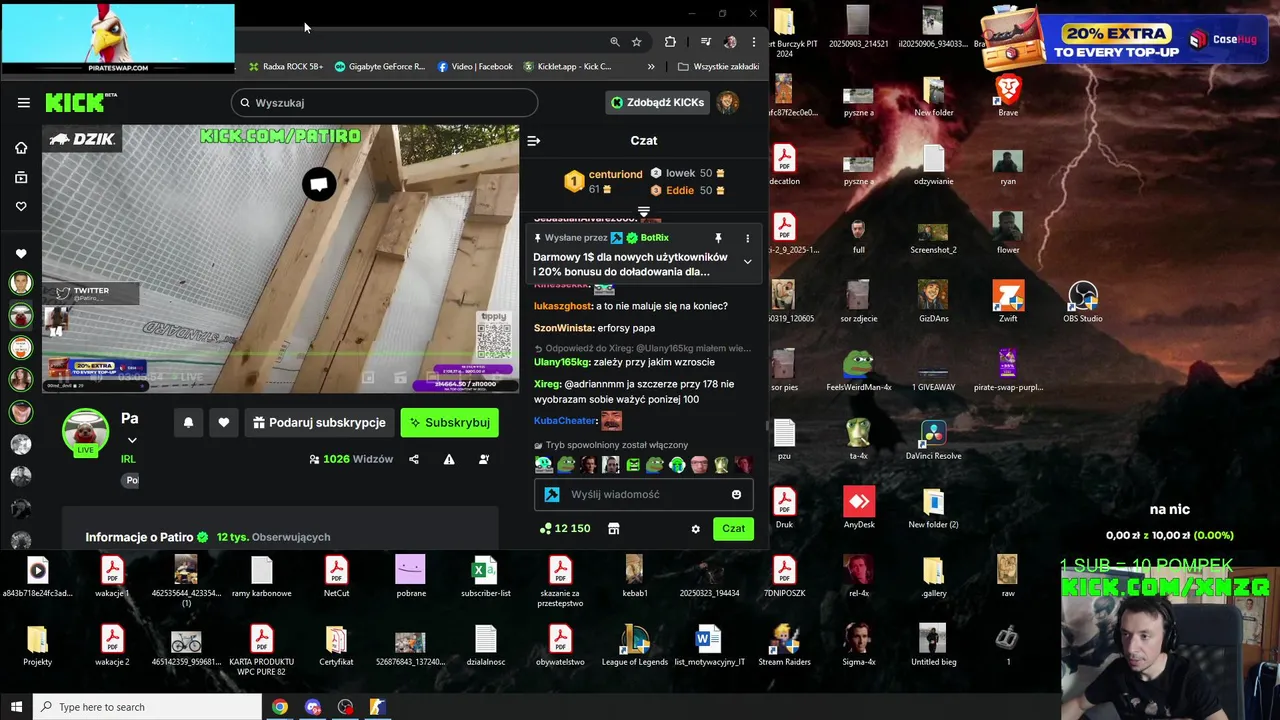Viewport: 1280px width, 720px height.
Task: Open the media control icon in Chrome toolbar
Action: [706, 42]
